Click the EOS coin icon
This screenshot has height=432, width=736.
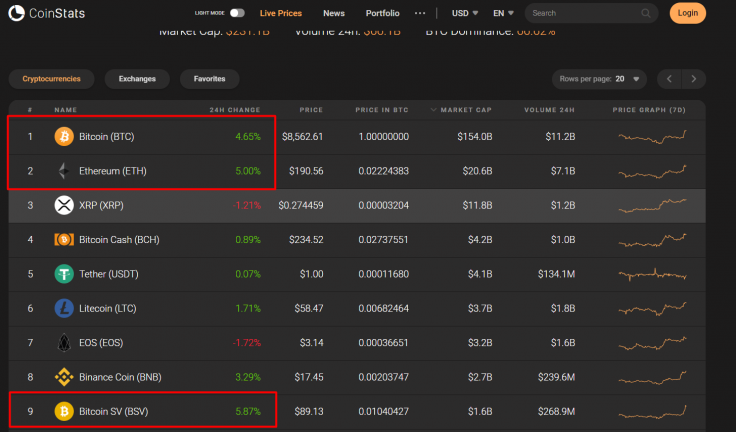(64, 343)
